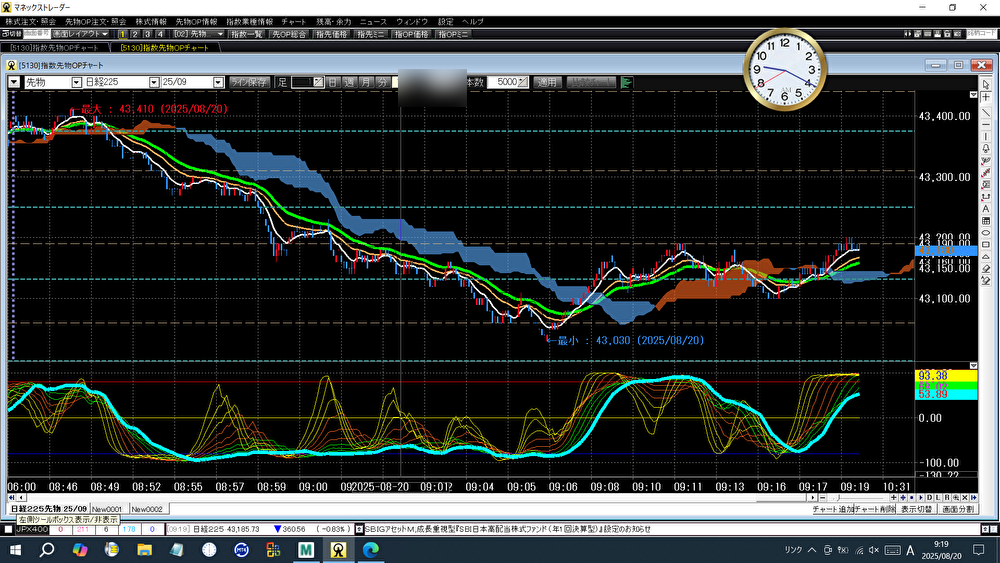
Task: Select the ellipse drawing tool
Action: click(985, 233)
